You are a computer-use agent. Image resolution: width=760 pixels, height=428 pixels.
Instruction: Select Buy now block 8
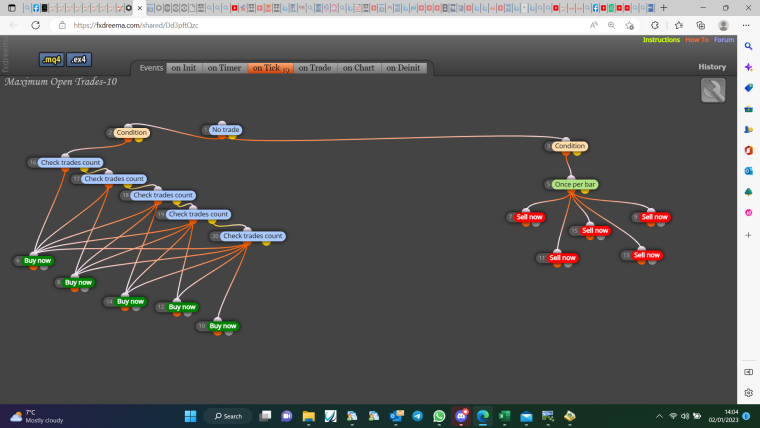[x=78, y=283]
